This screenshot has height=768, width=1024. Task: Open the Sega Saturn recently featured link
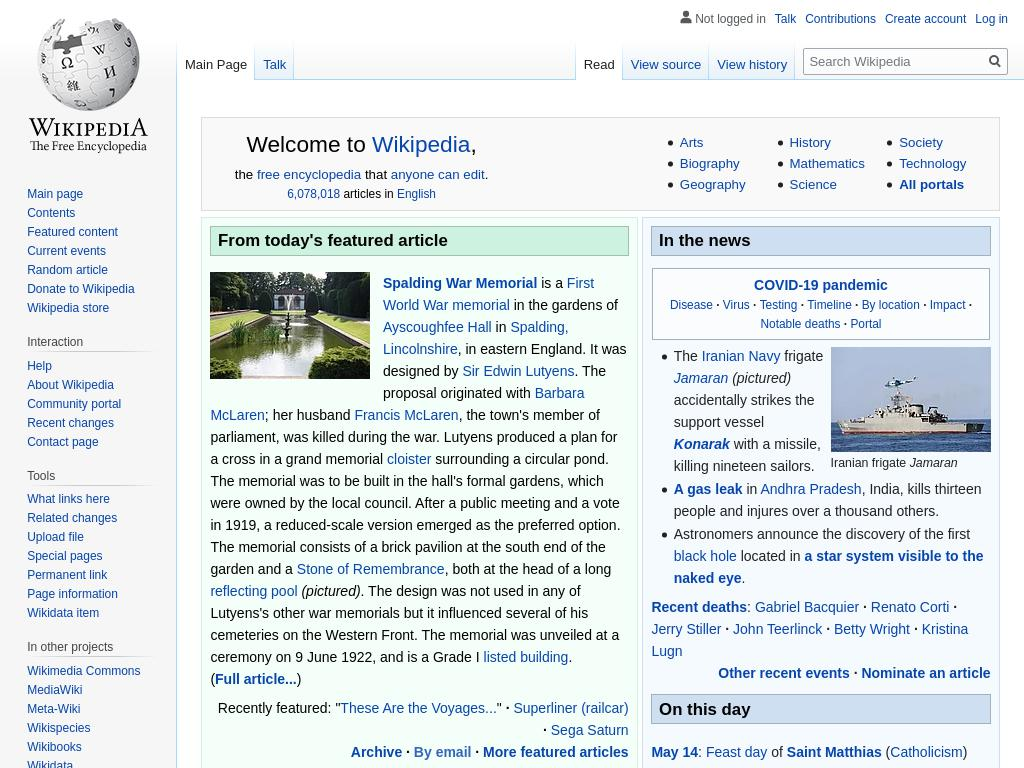[589, 730]
